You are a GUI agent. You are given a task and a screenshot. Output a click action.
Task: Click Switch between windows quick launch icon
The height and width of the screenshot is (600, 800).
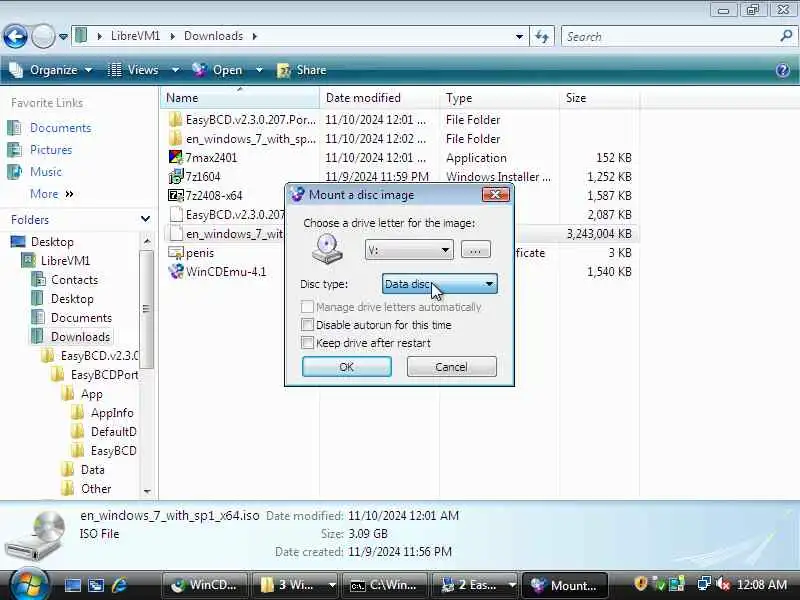click(96, 585)
